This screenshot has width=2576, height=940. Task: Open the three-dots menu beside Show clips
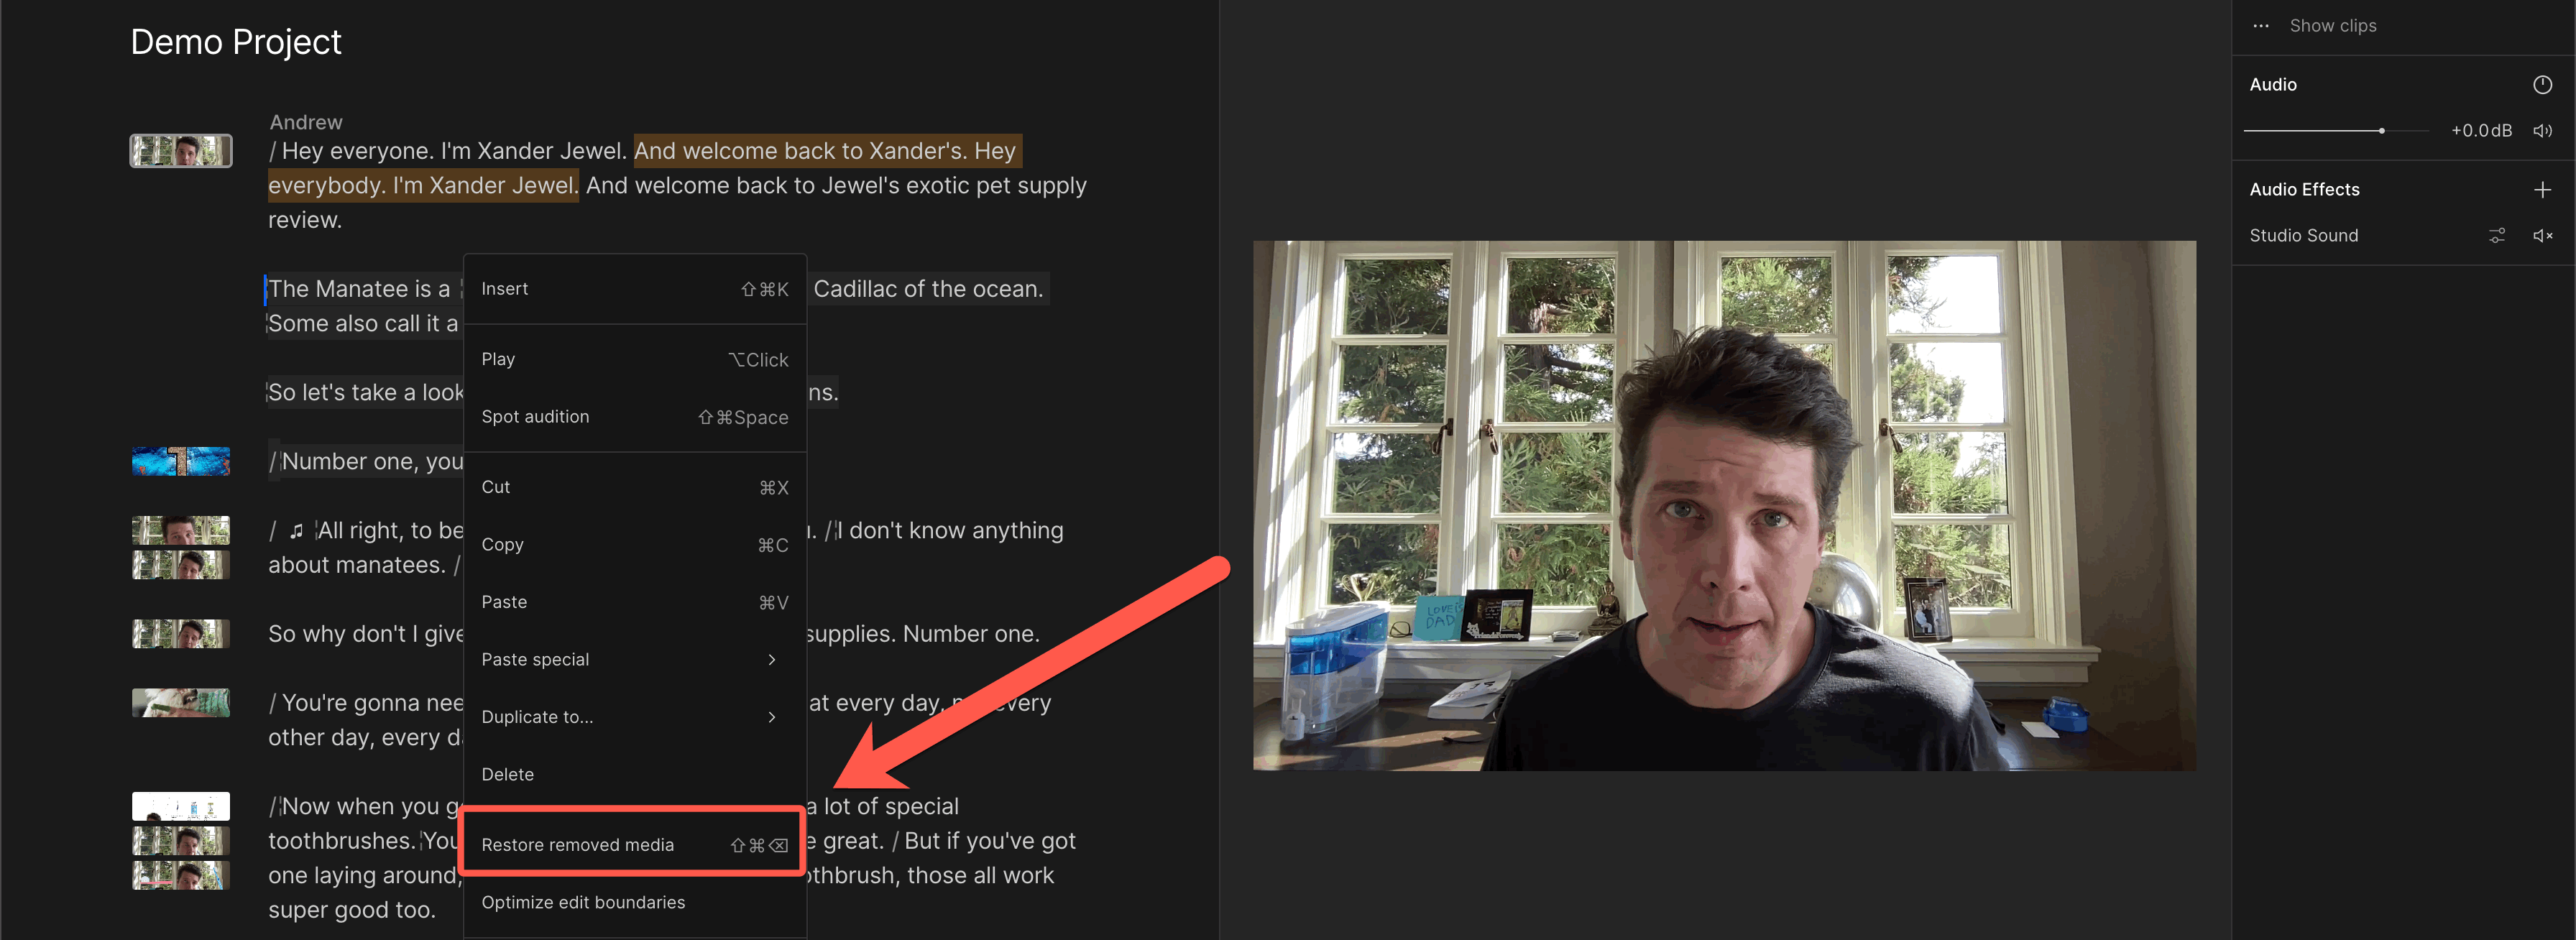pos(2260,26)
